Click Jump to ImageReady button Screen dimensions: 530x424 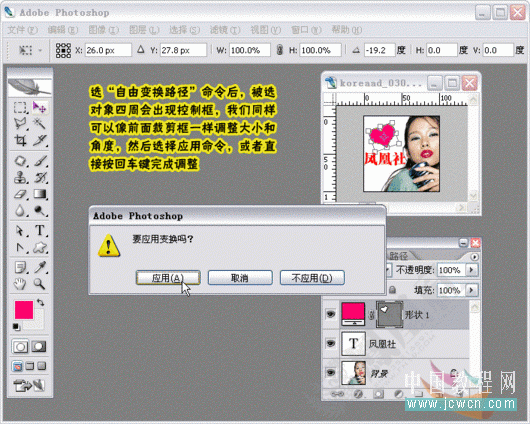click(29, 385)
